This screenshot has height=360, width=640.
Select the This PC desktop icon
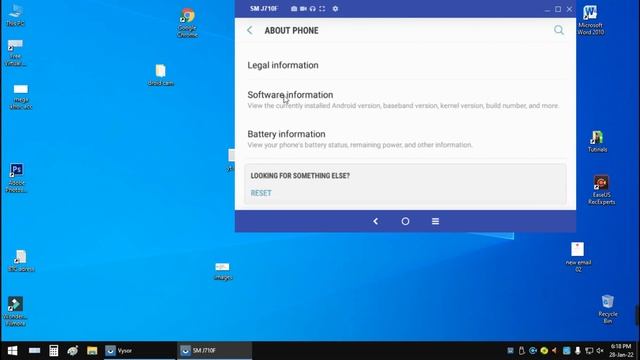coord(16,15)
